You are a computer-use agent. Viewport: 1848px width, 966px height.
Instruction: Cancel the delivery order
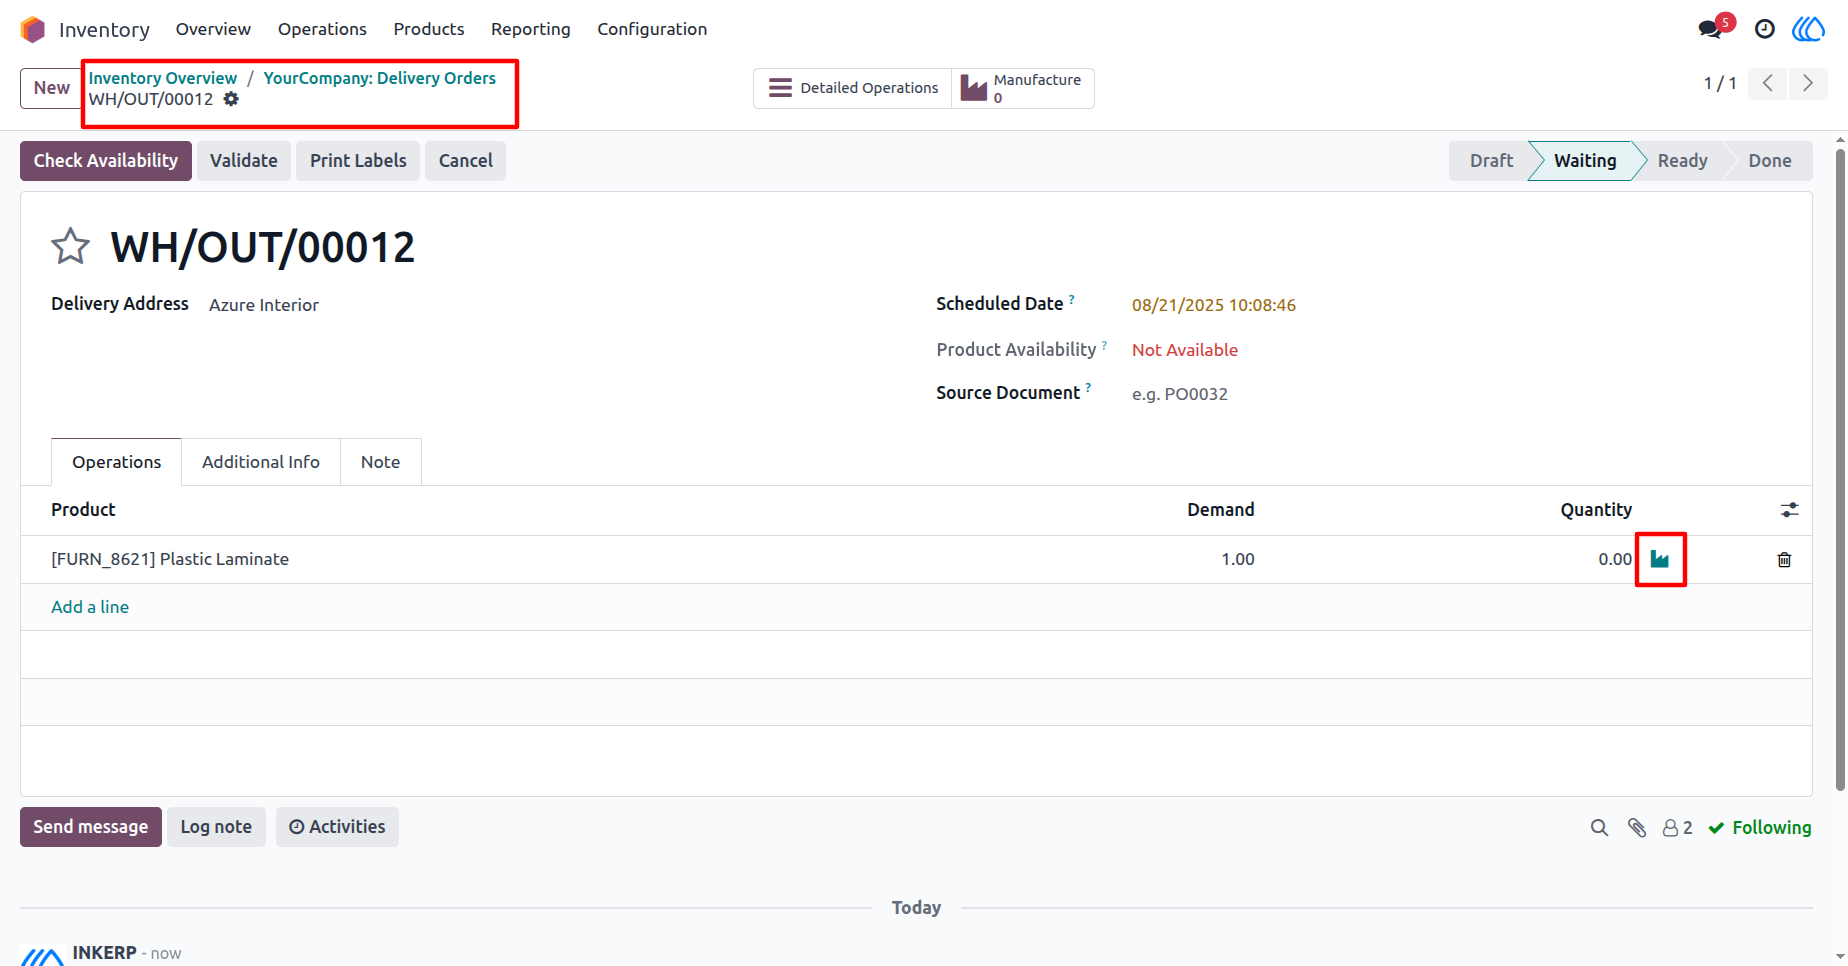466,161
